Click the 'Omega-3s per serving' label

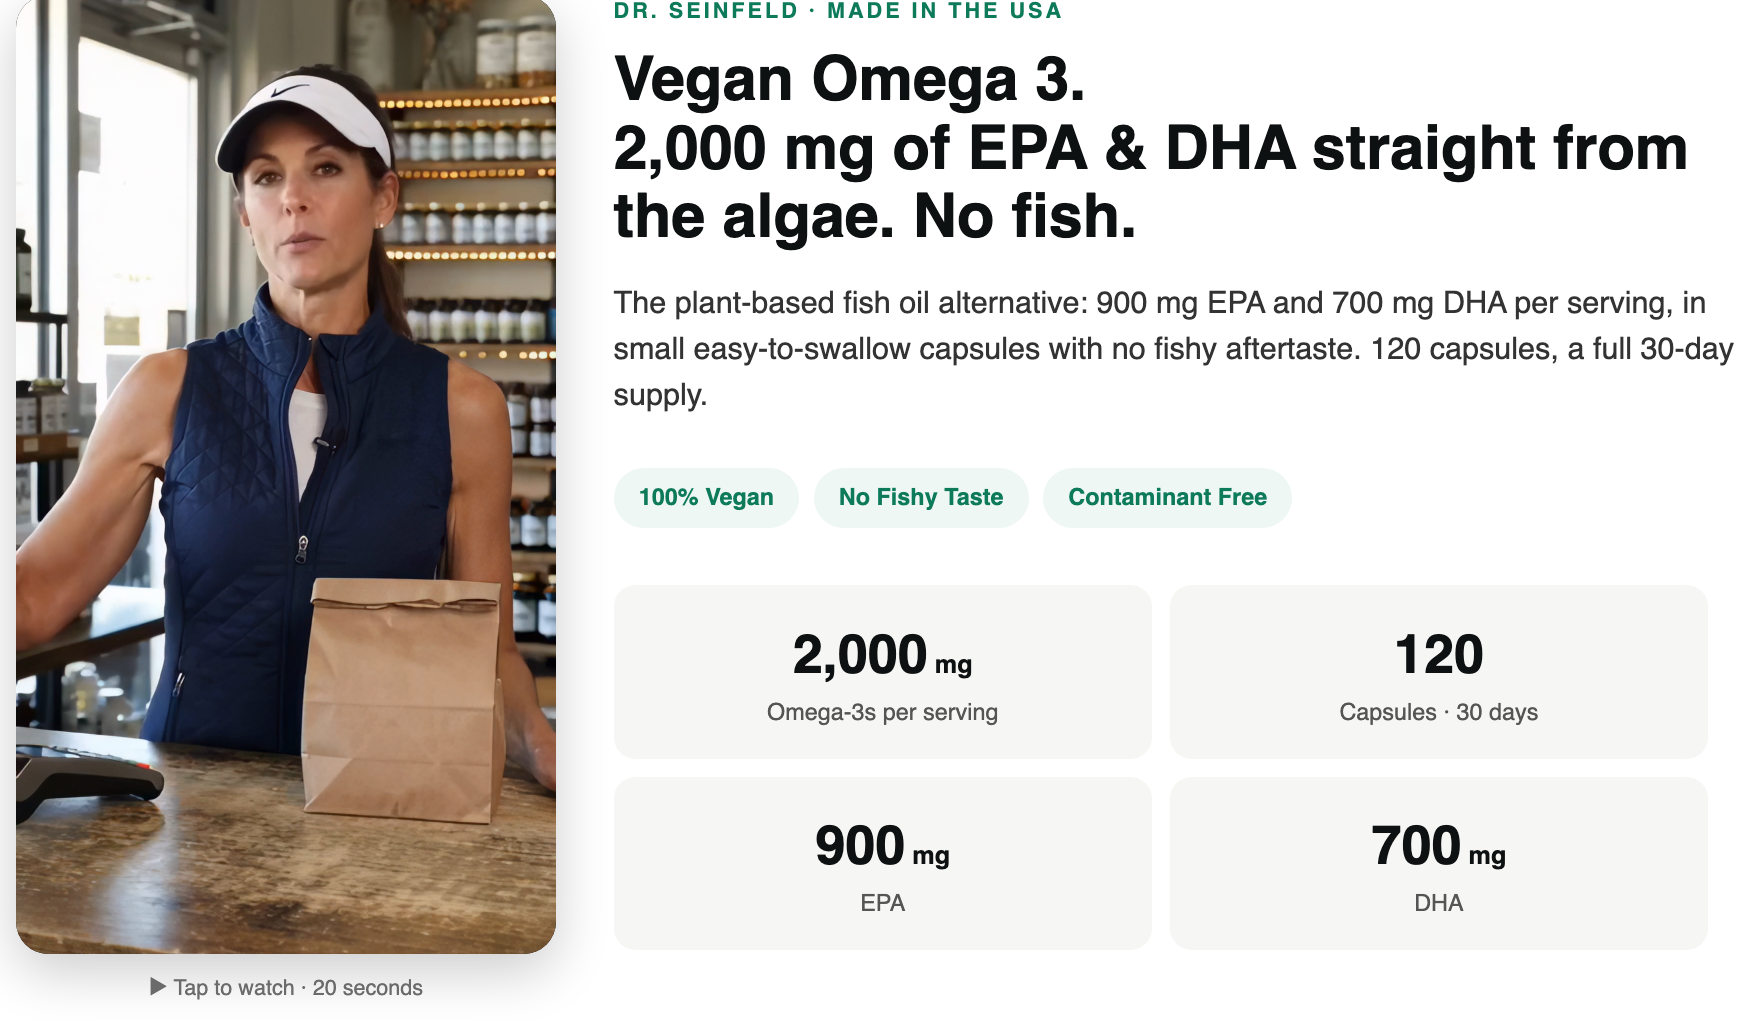883,712
